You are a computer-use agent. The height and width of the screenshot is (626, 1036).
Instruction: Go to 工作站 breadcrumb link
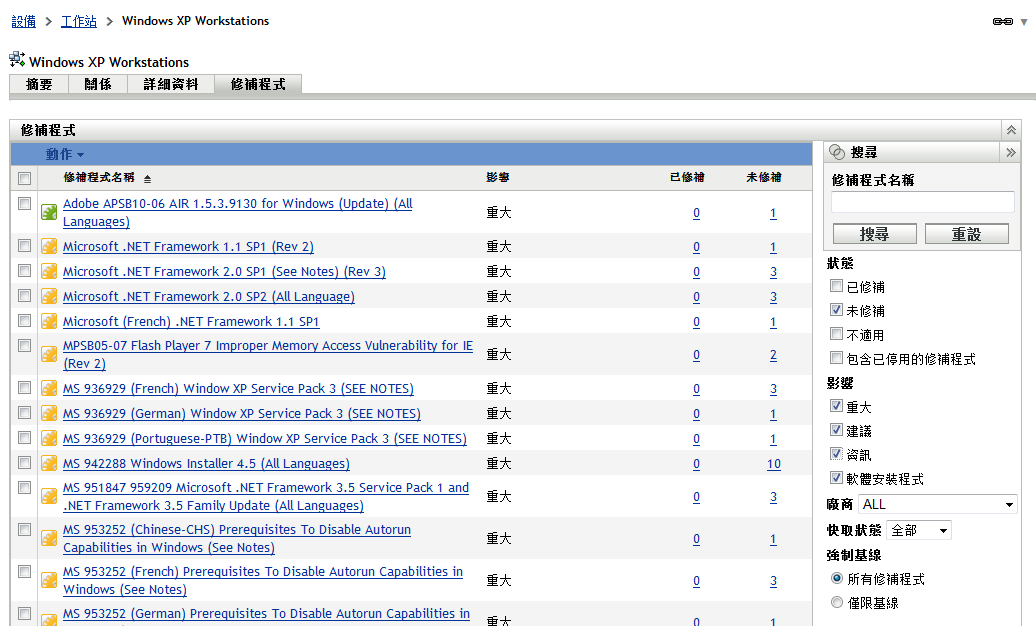79,21
